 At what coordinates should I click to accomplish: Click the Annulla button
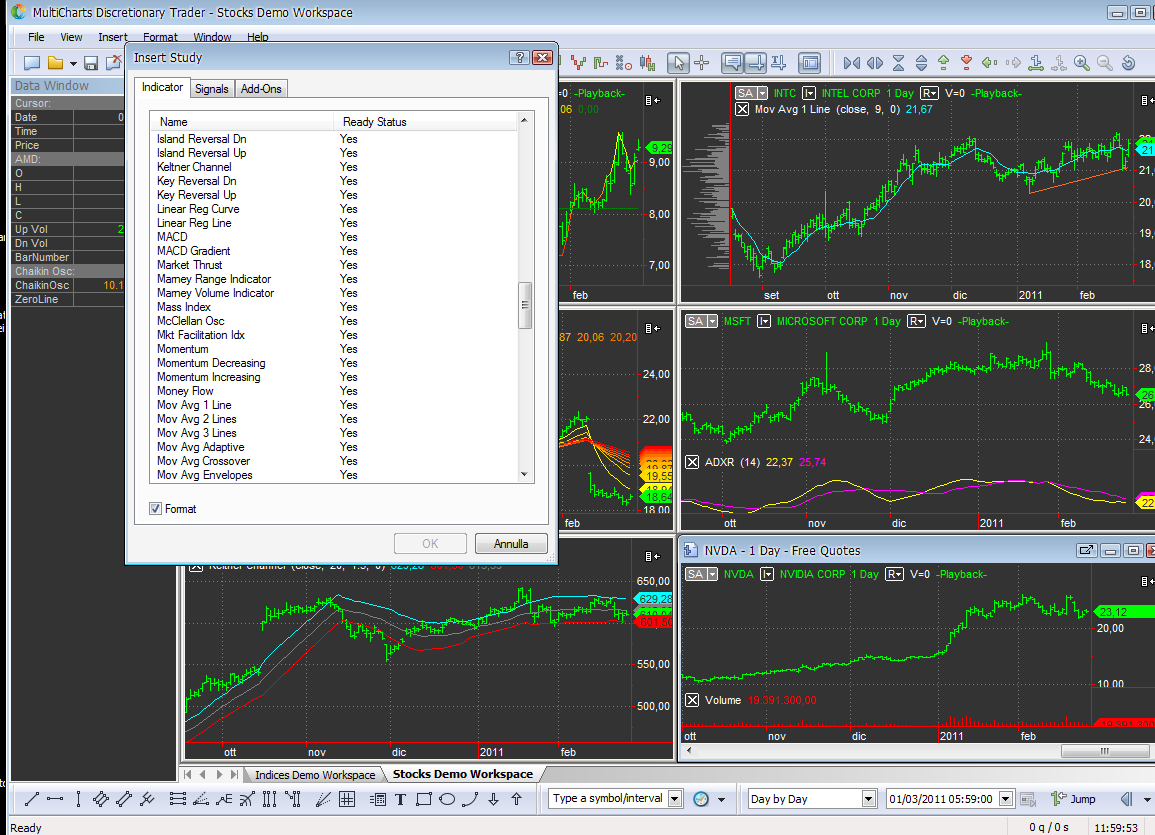pos(511,543)
